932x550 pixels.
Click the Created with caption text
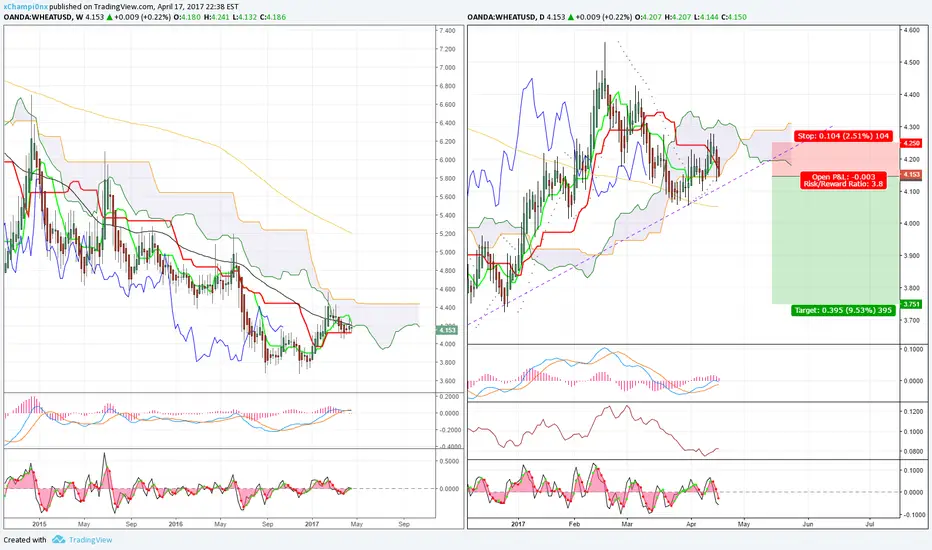click(25, 540)
